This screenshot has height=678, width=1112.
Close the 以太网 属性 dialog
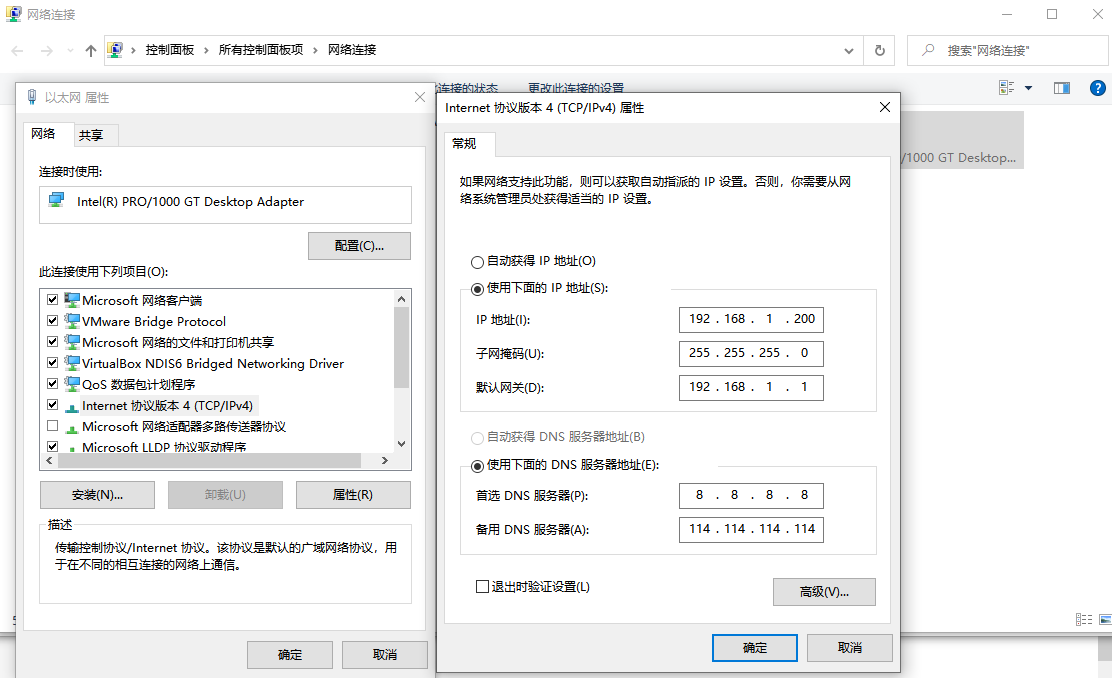click(420, 97)
